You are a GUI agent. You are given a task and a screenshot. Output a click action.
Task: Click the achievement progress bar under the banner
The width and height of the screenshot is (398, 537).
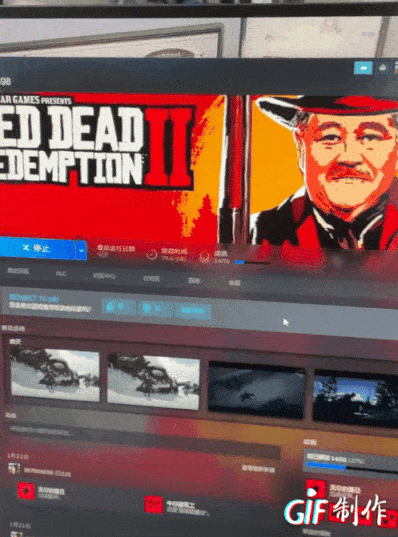tap(251, 263)
